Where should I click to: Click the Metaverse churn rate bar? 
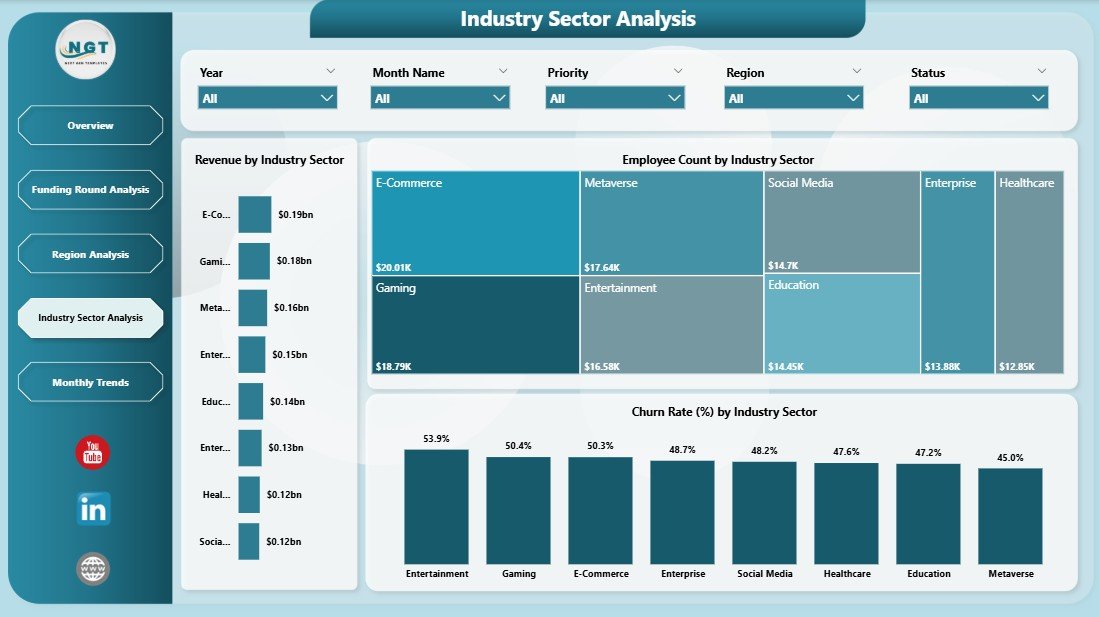click(x=1010, y=510)
